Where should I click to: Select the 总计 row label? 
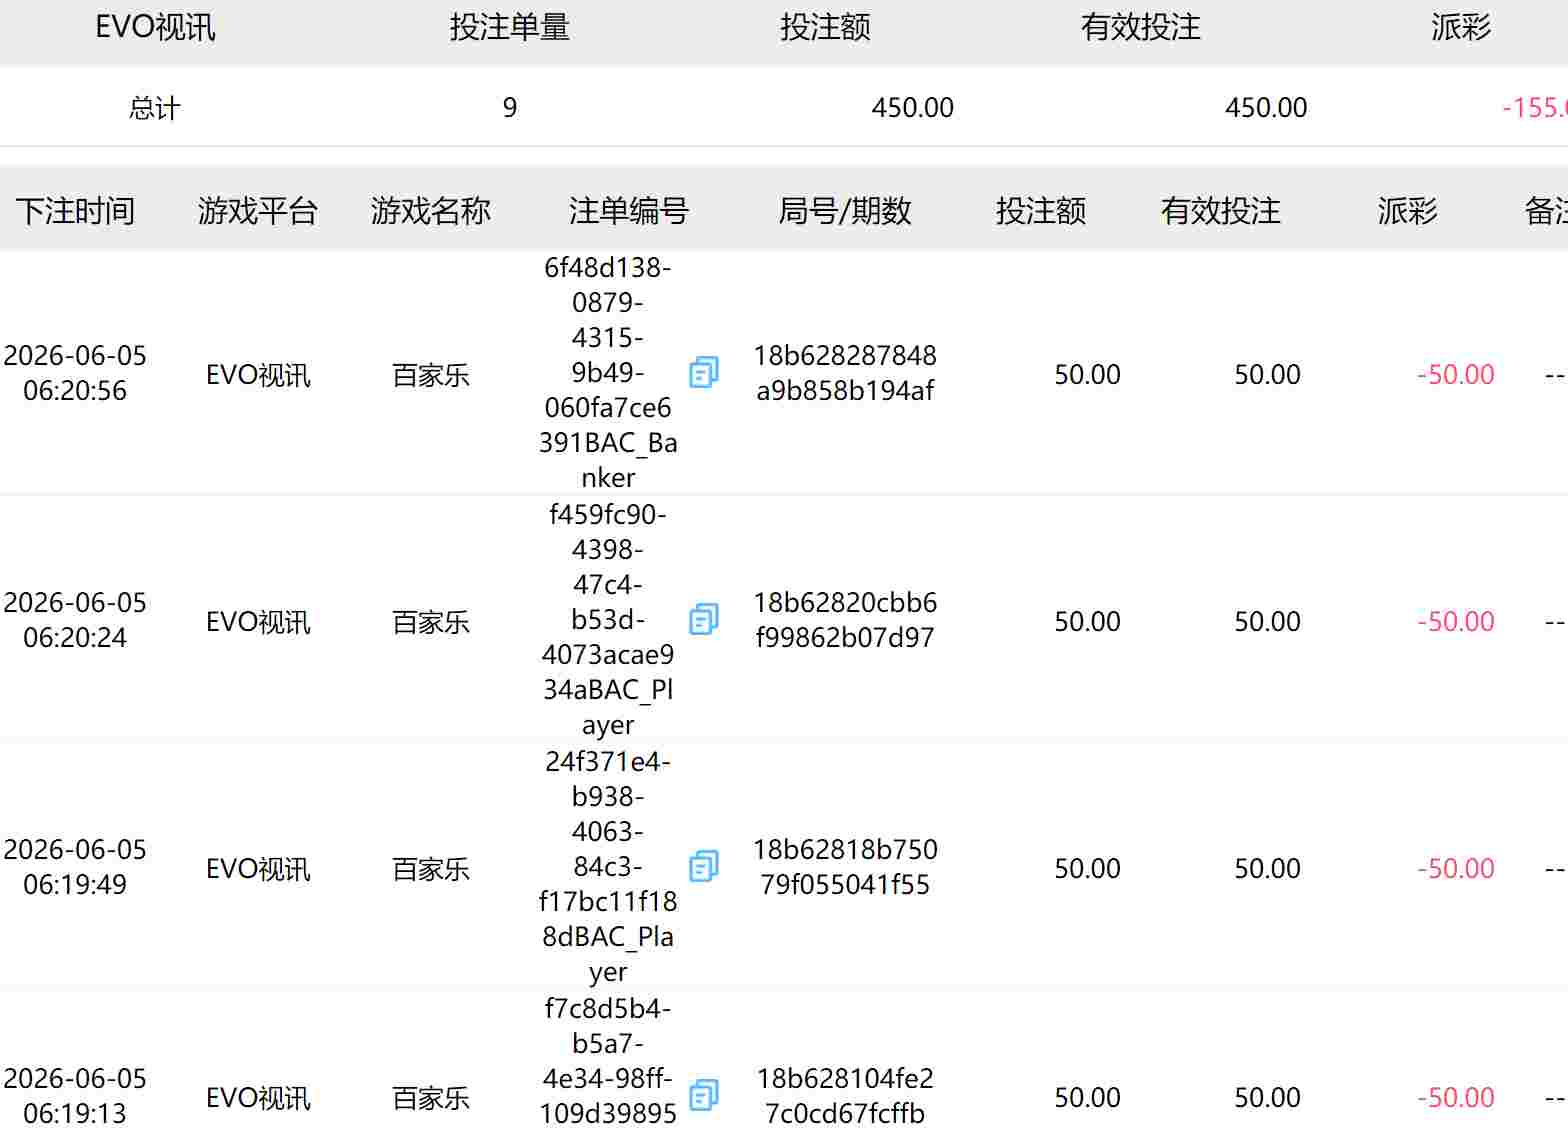tap(155, 108)
